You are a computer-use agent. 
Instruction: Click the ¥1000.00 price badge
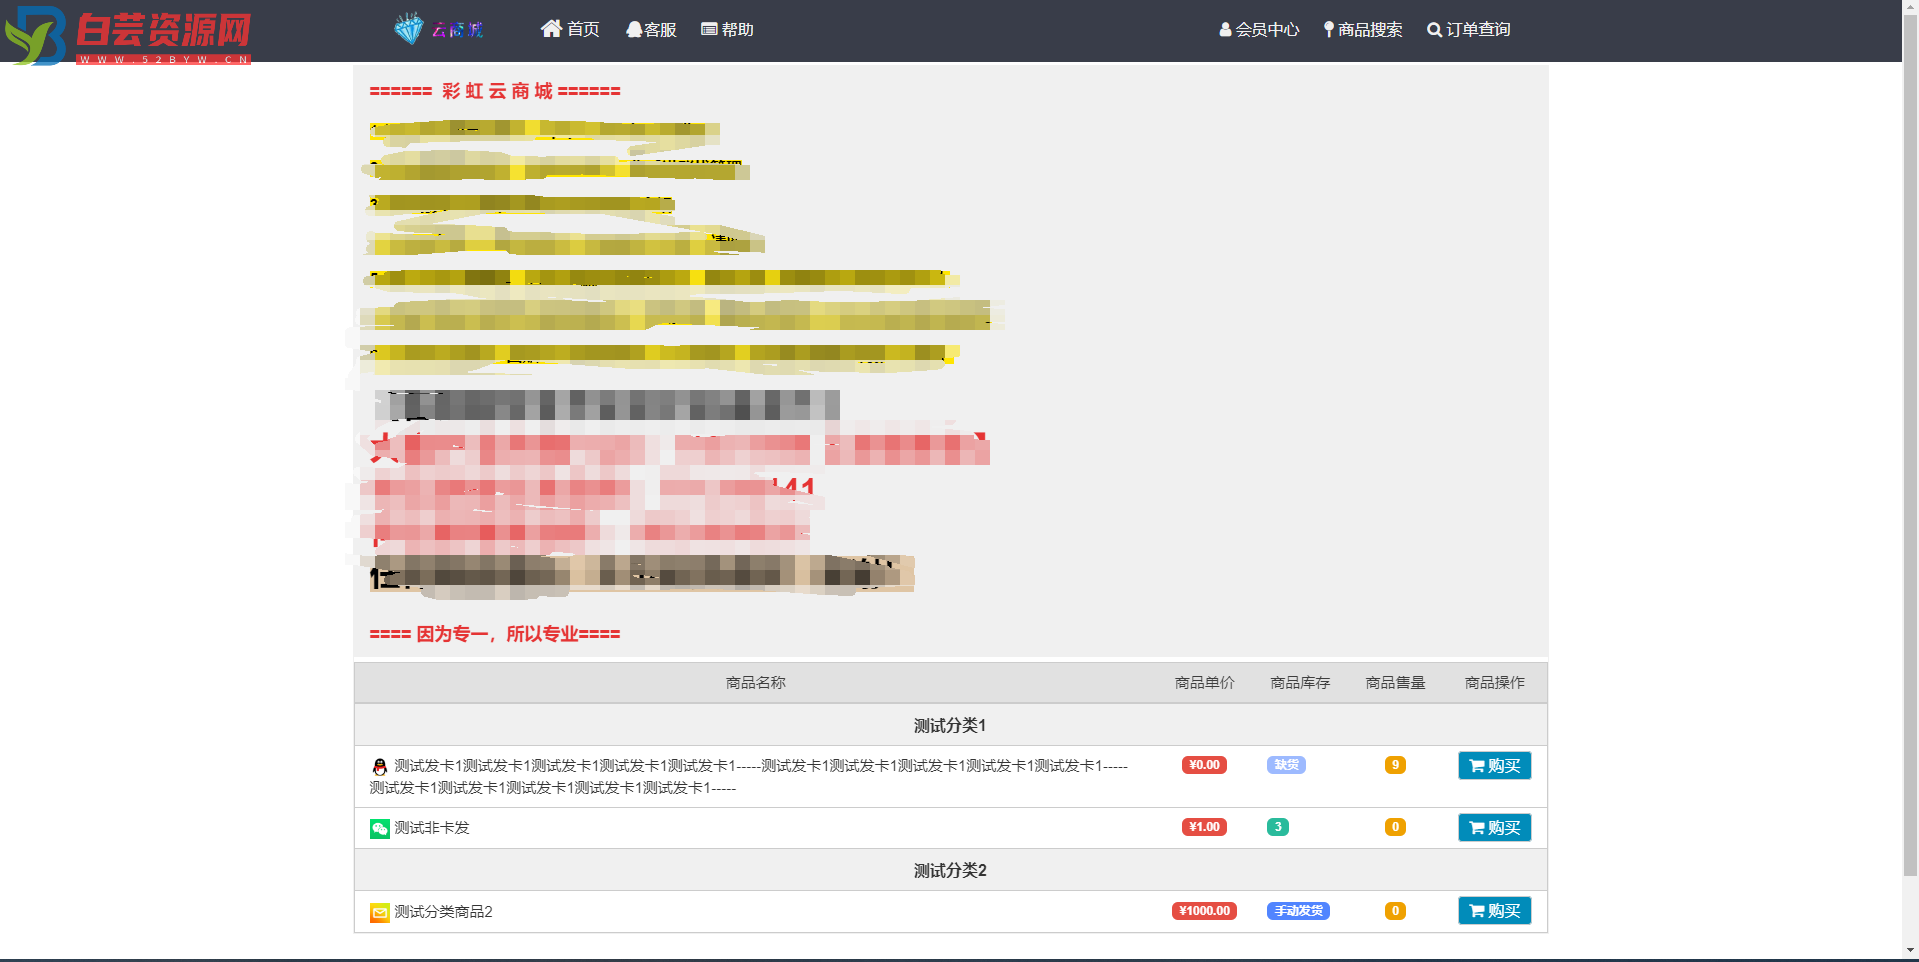[1204, 911]
